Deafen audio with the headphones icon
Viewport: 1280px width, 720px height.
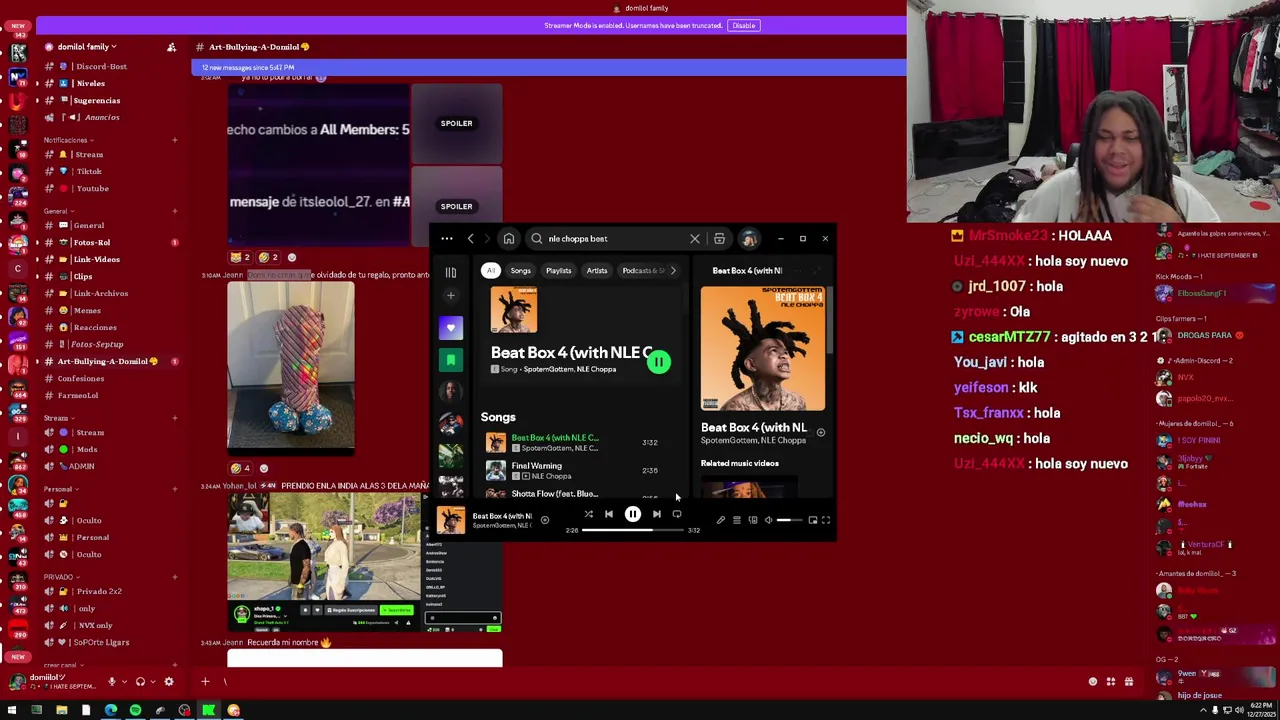coord(140,682)
